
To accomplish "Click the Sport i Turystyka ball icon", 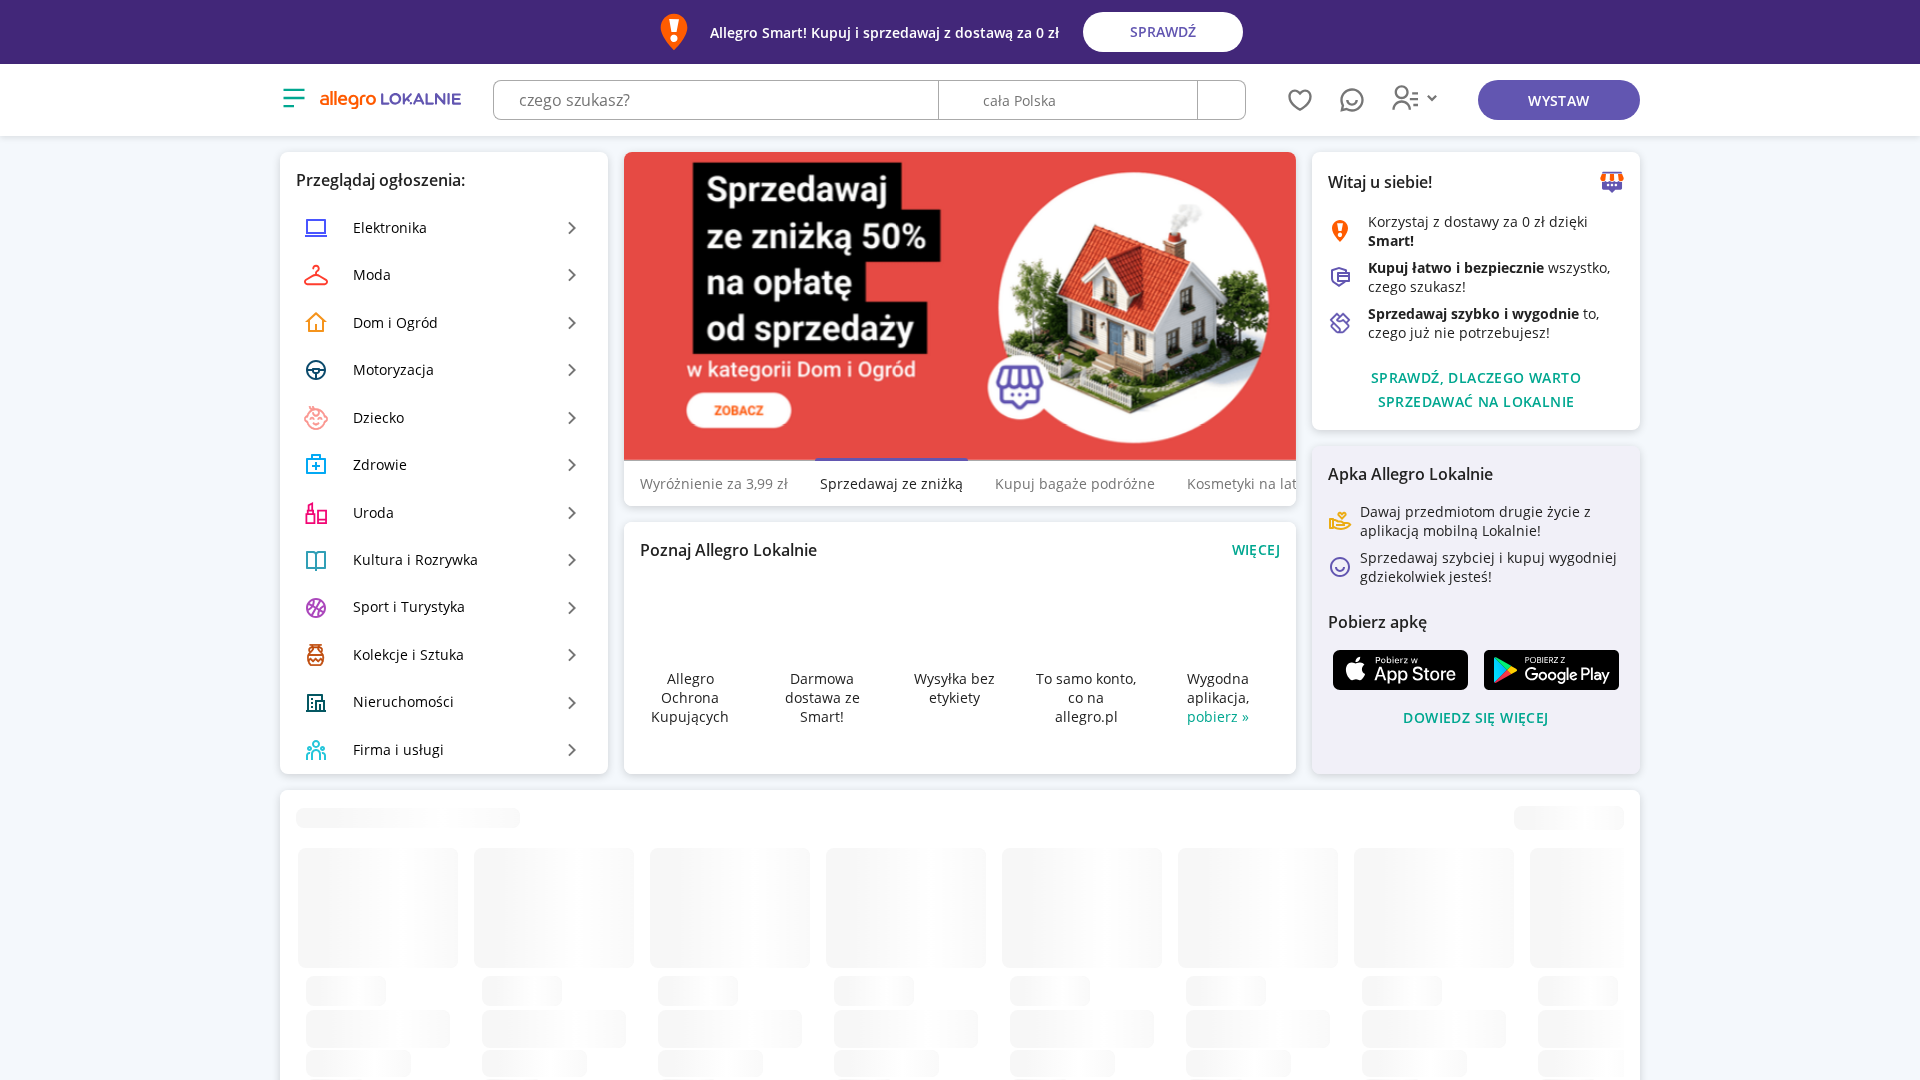I will click(x=316, y=607).
